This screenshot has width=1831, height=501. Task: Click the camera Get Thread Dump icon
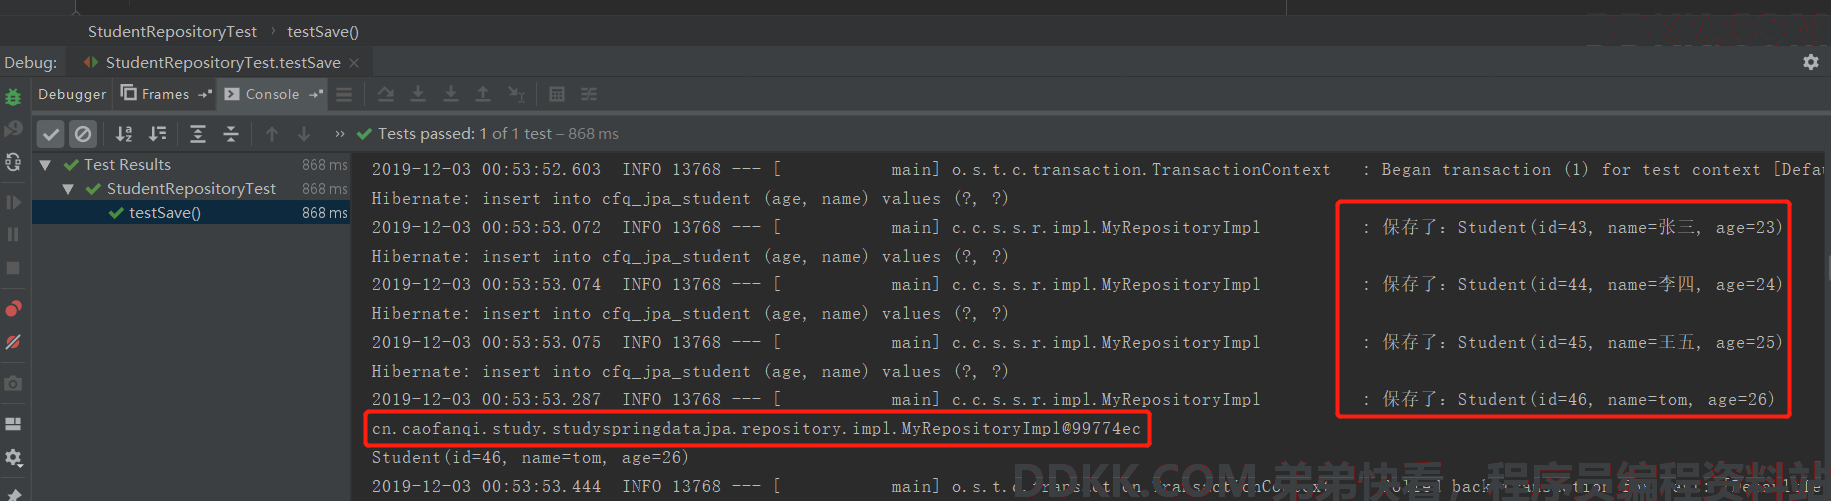coord(13,383)
